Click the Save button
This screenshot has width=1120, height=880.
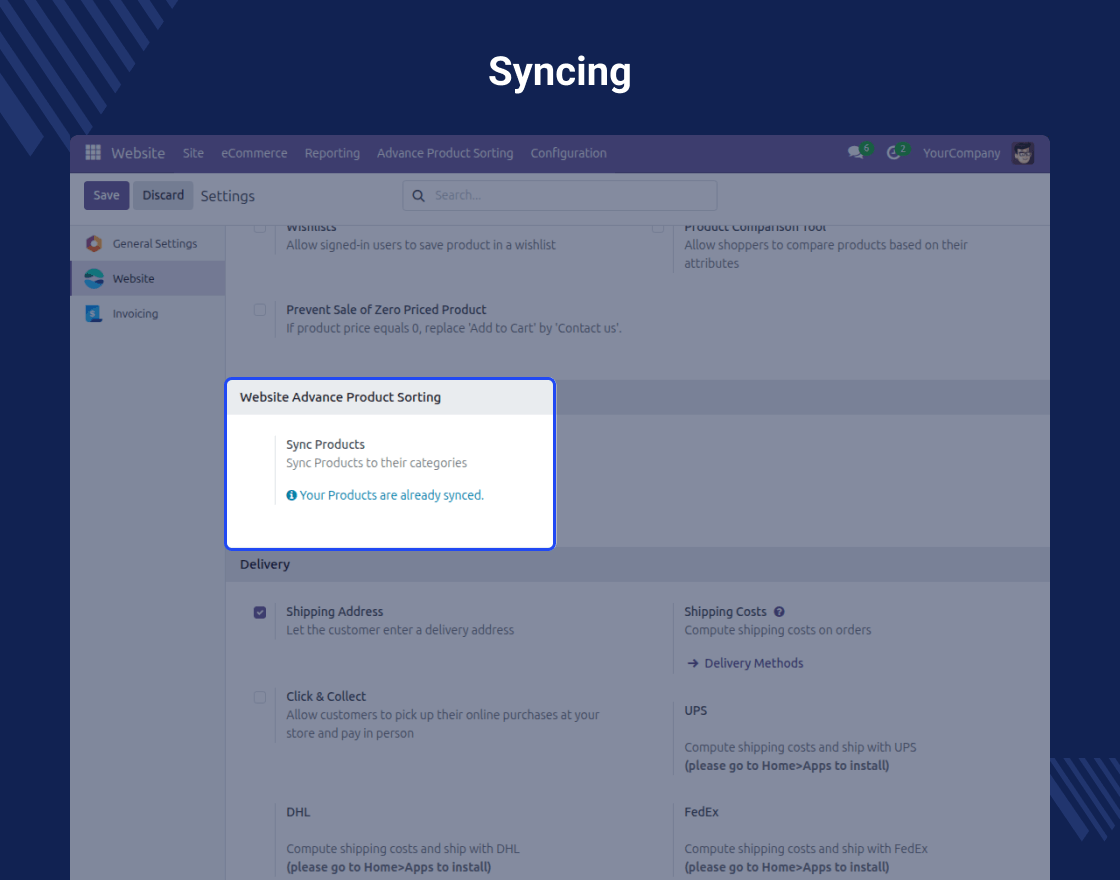point(106,196)
